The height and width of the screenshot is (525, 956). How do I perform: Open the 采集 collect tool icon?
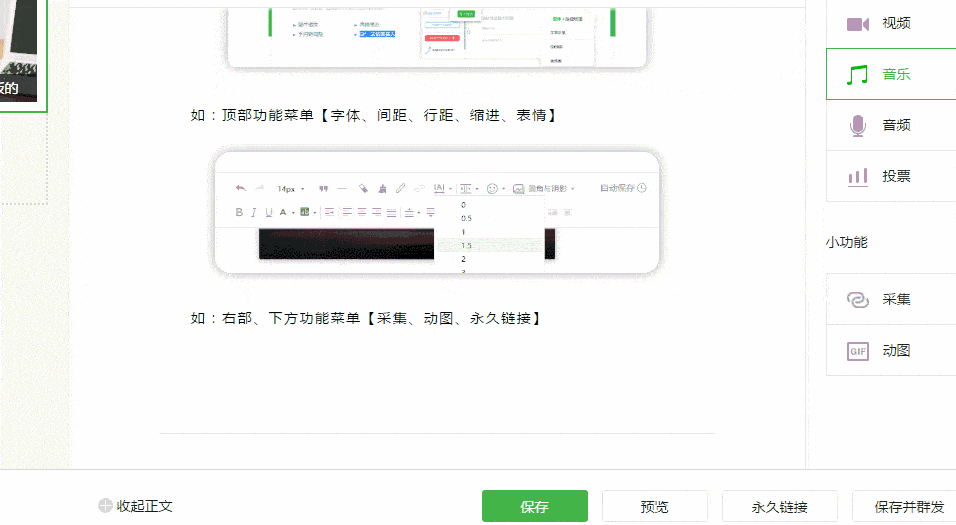tap(857, 299)
